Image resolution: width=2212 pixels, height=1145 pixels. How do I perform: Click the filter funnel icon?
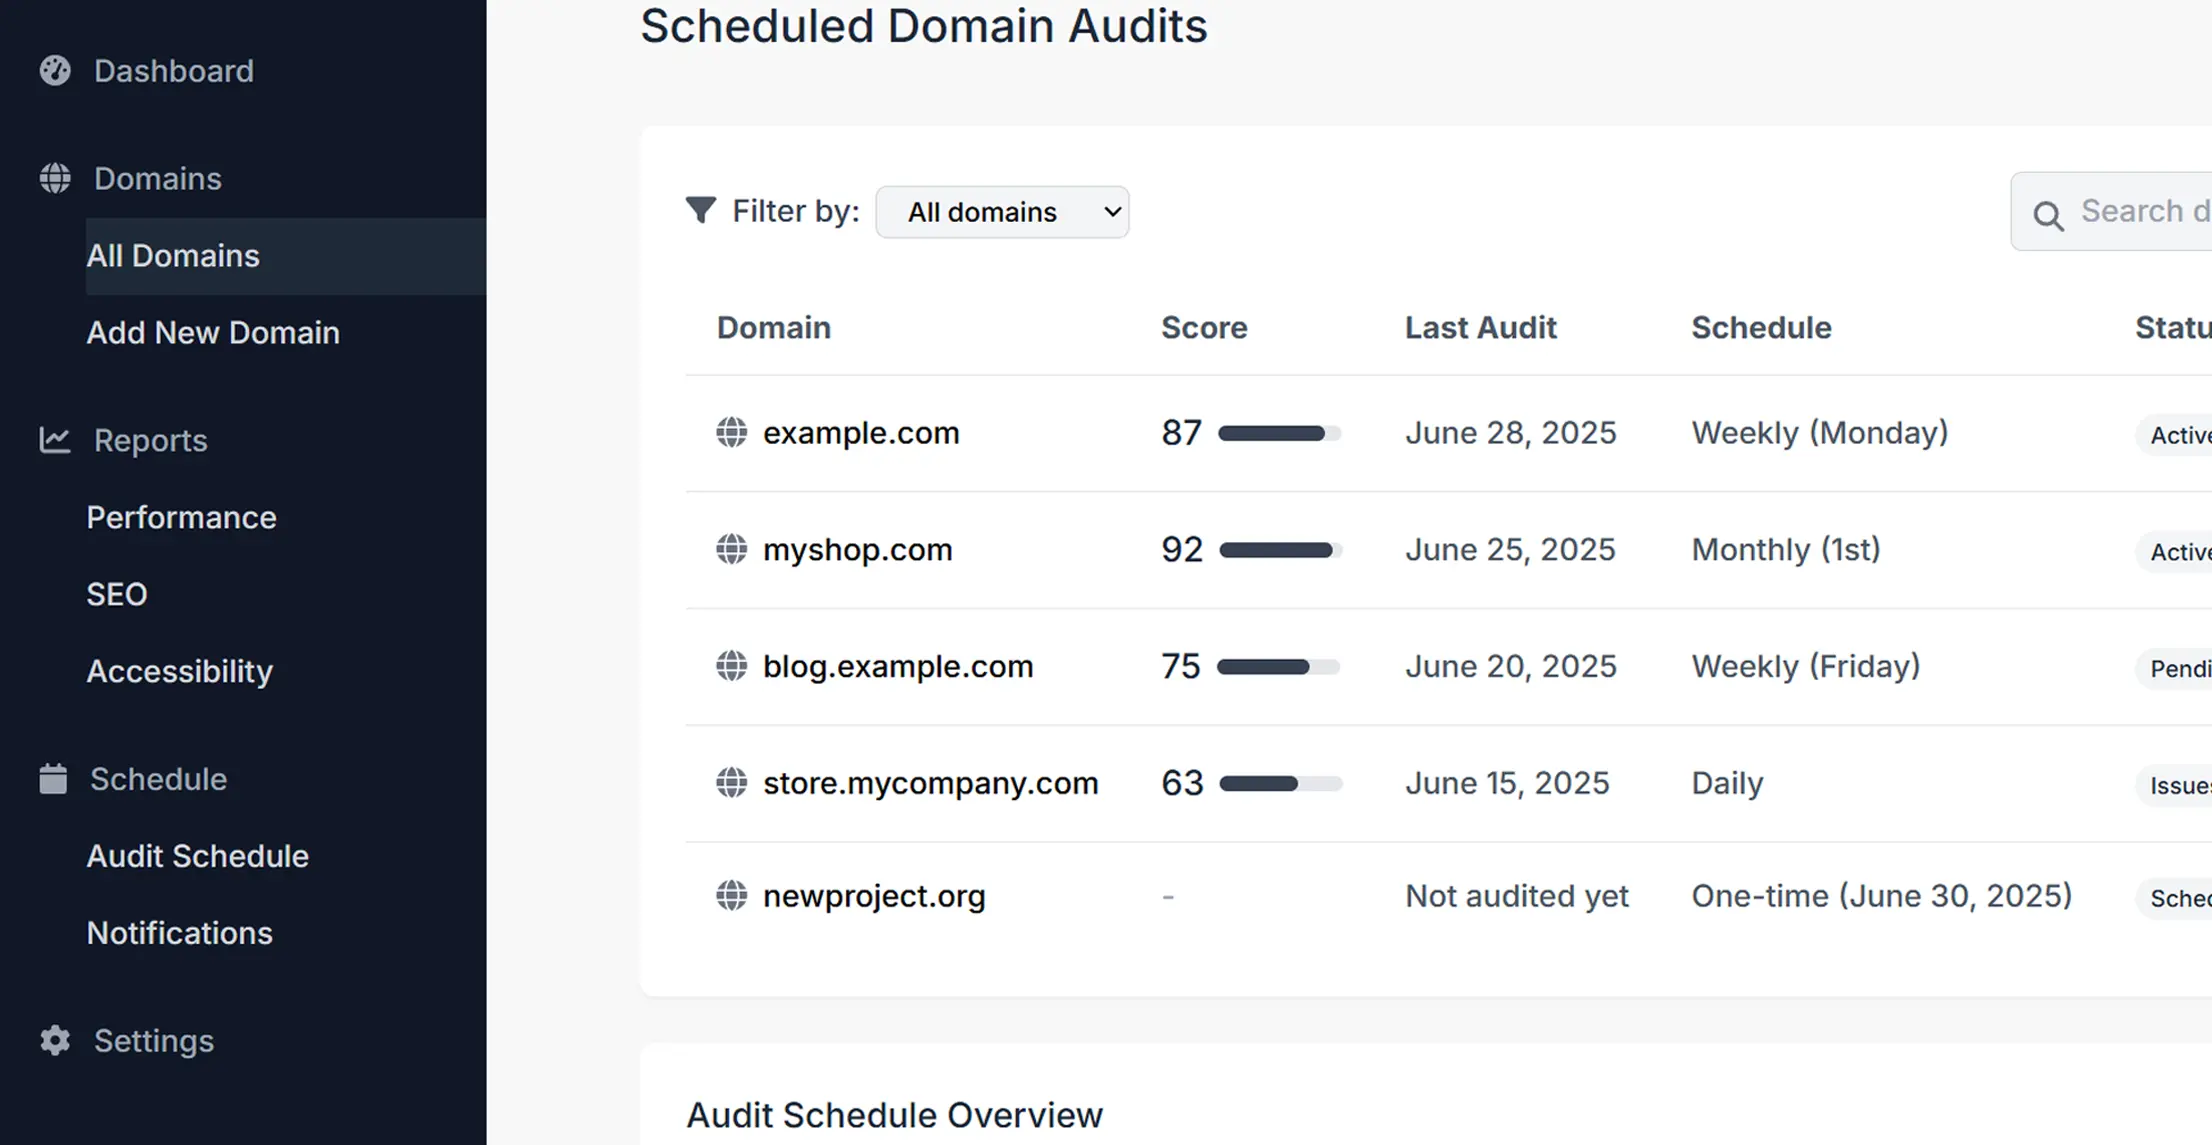(x=700, y=210)
